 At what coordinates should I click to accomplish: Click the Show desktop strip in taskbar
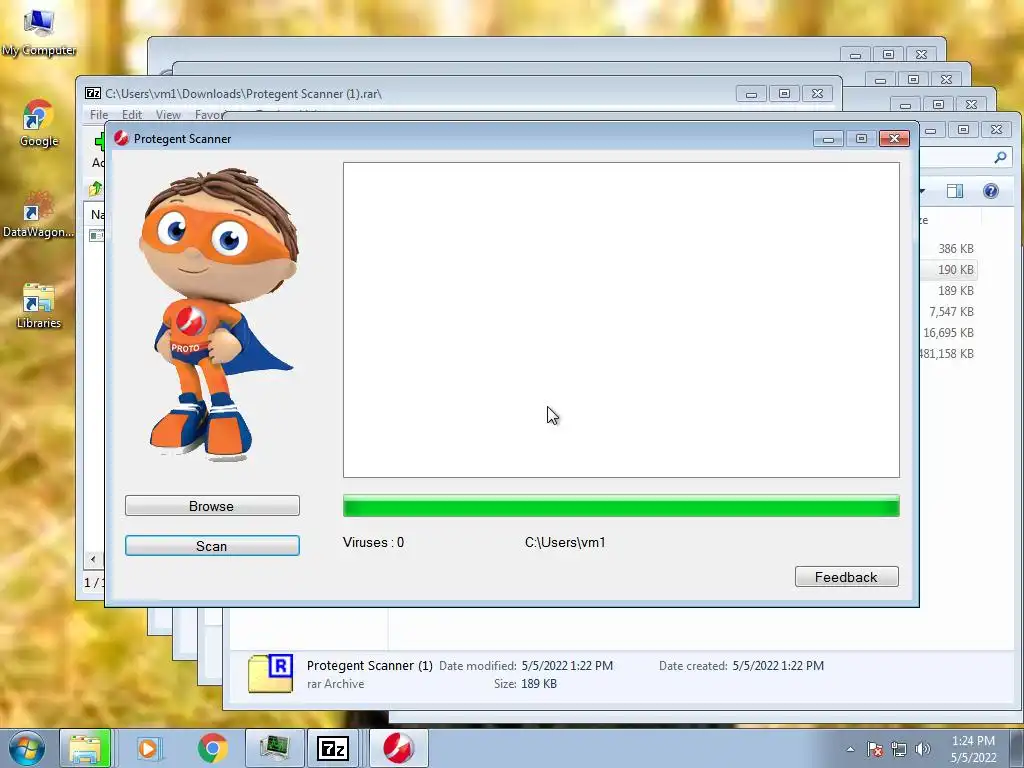(1017, 748)
